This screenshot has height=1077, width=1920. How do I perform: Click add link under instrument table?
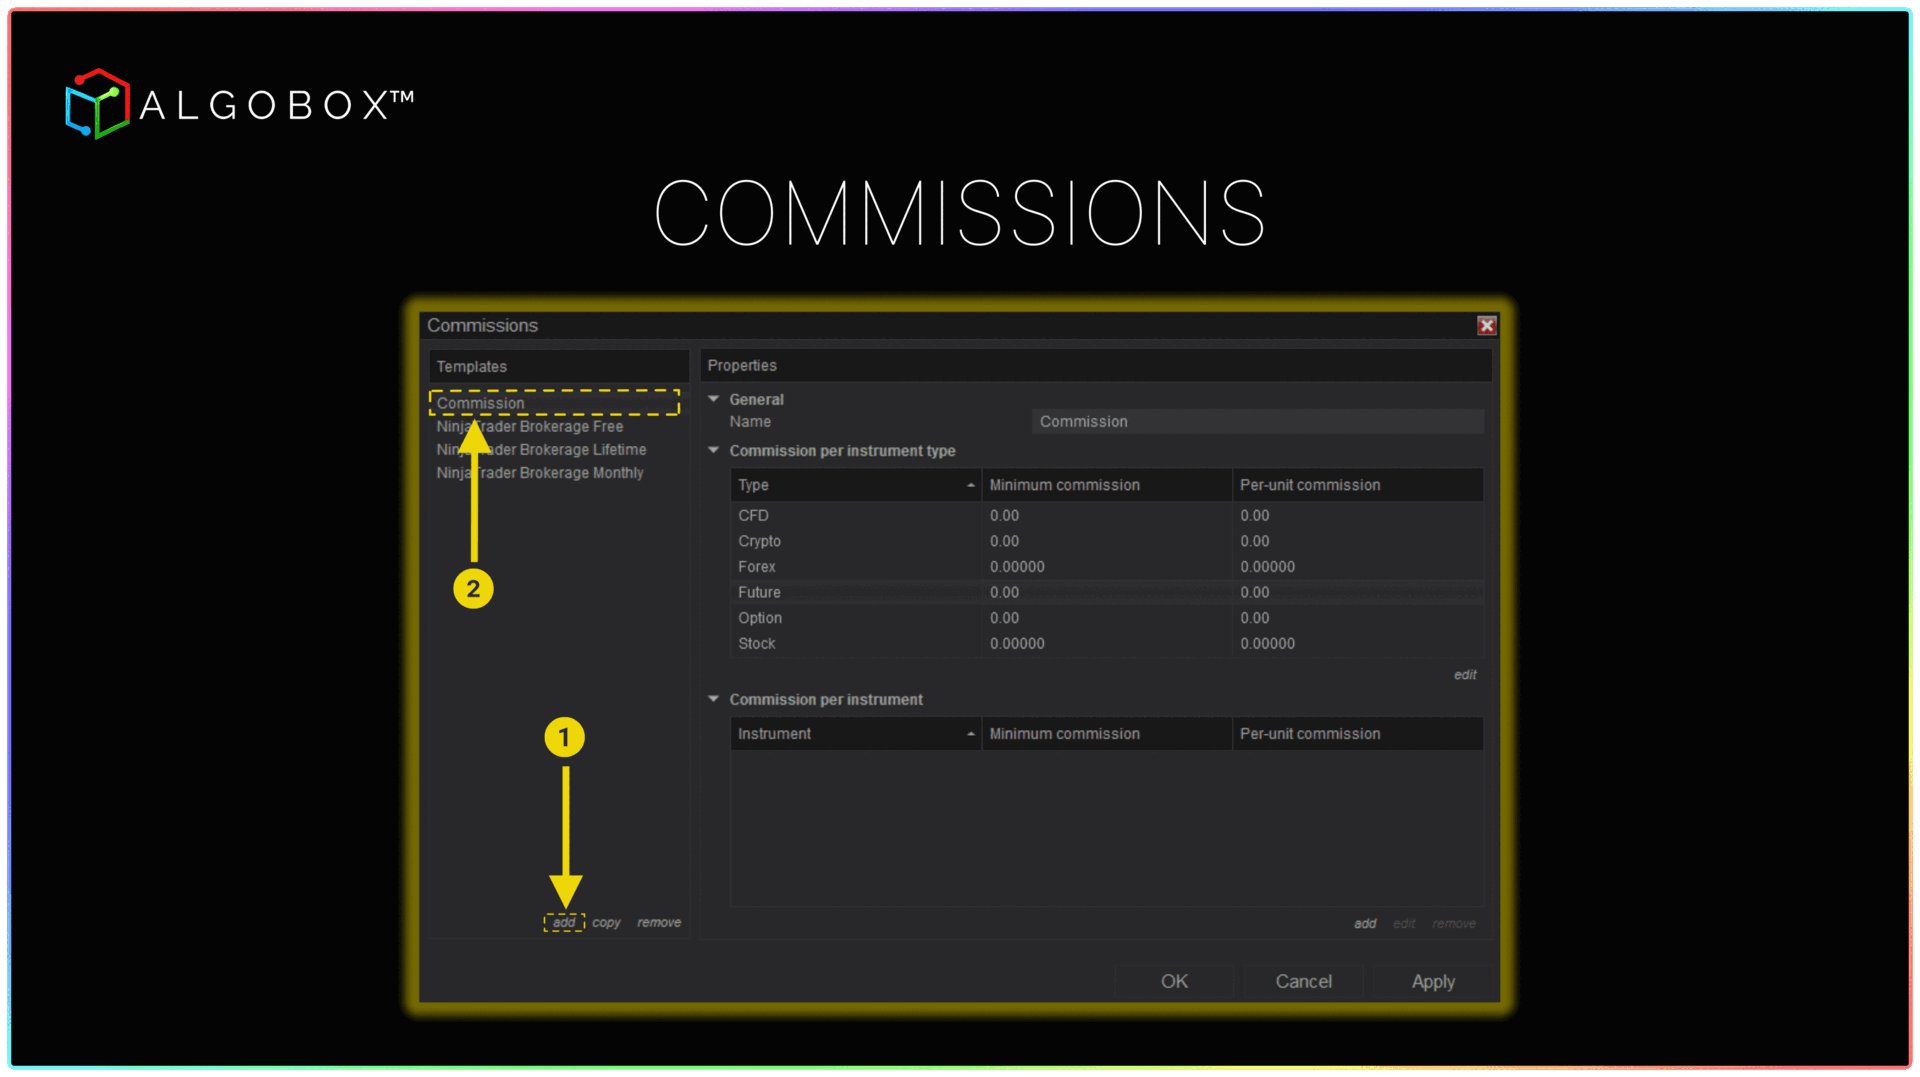pos(1365,924)
